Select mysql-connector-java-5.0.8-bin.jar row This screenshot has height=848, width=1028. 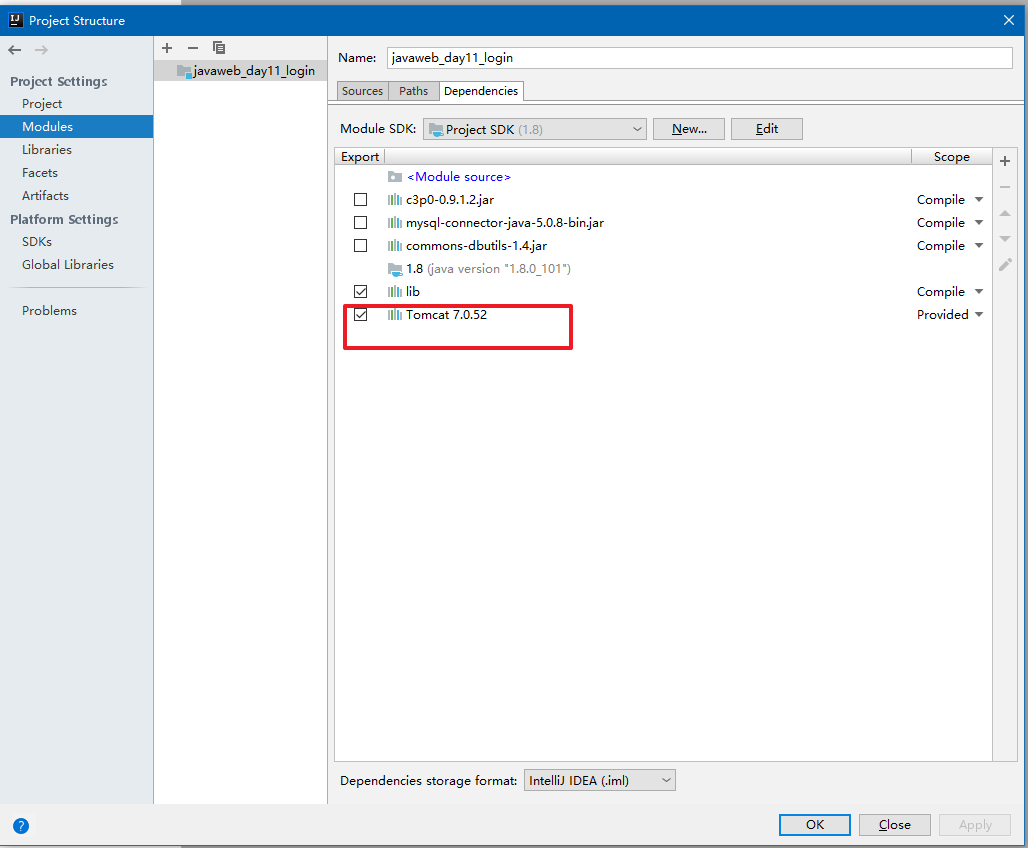click(663, 223)
